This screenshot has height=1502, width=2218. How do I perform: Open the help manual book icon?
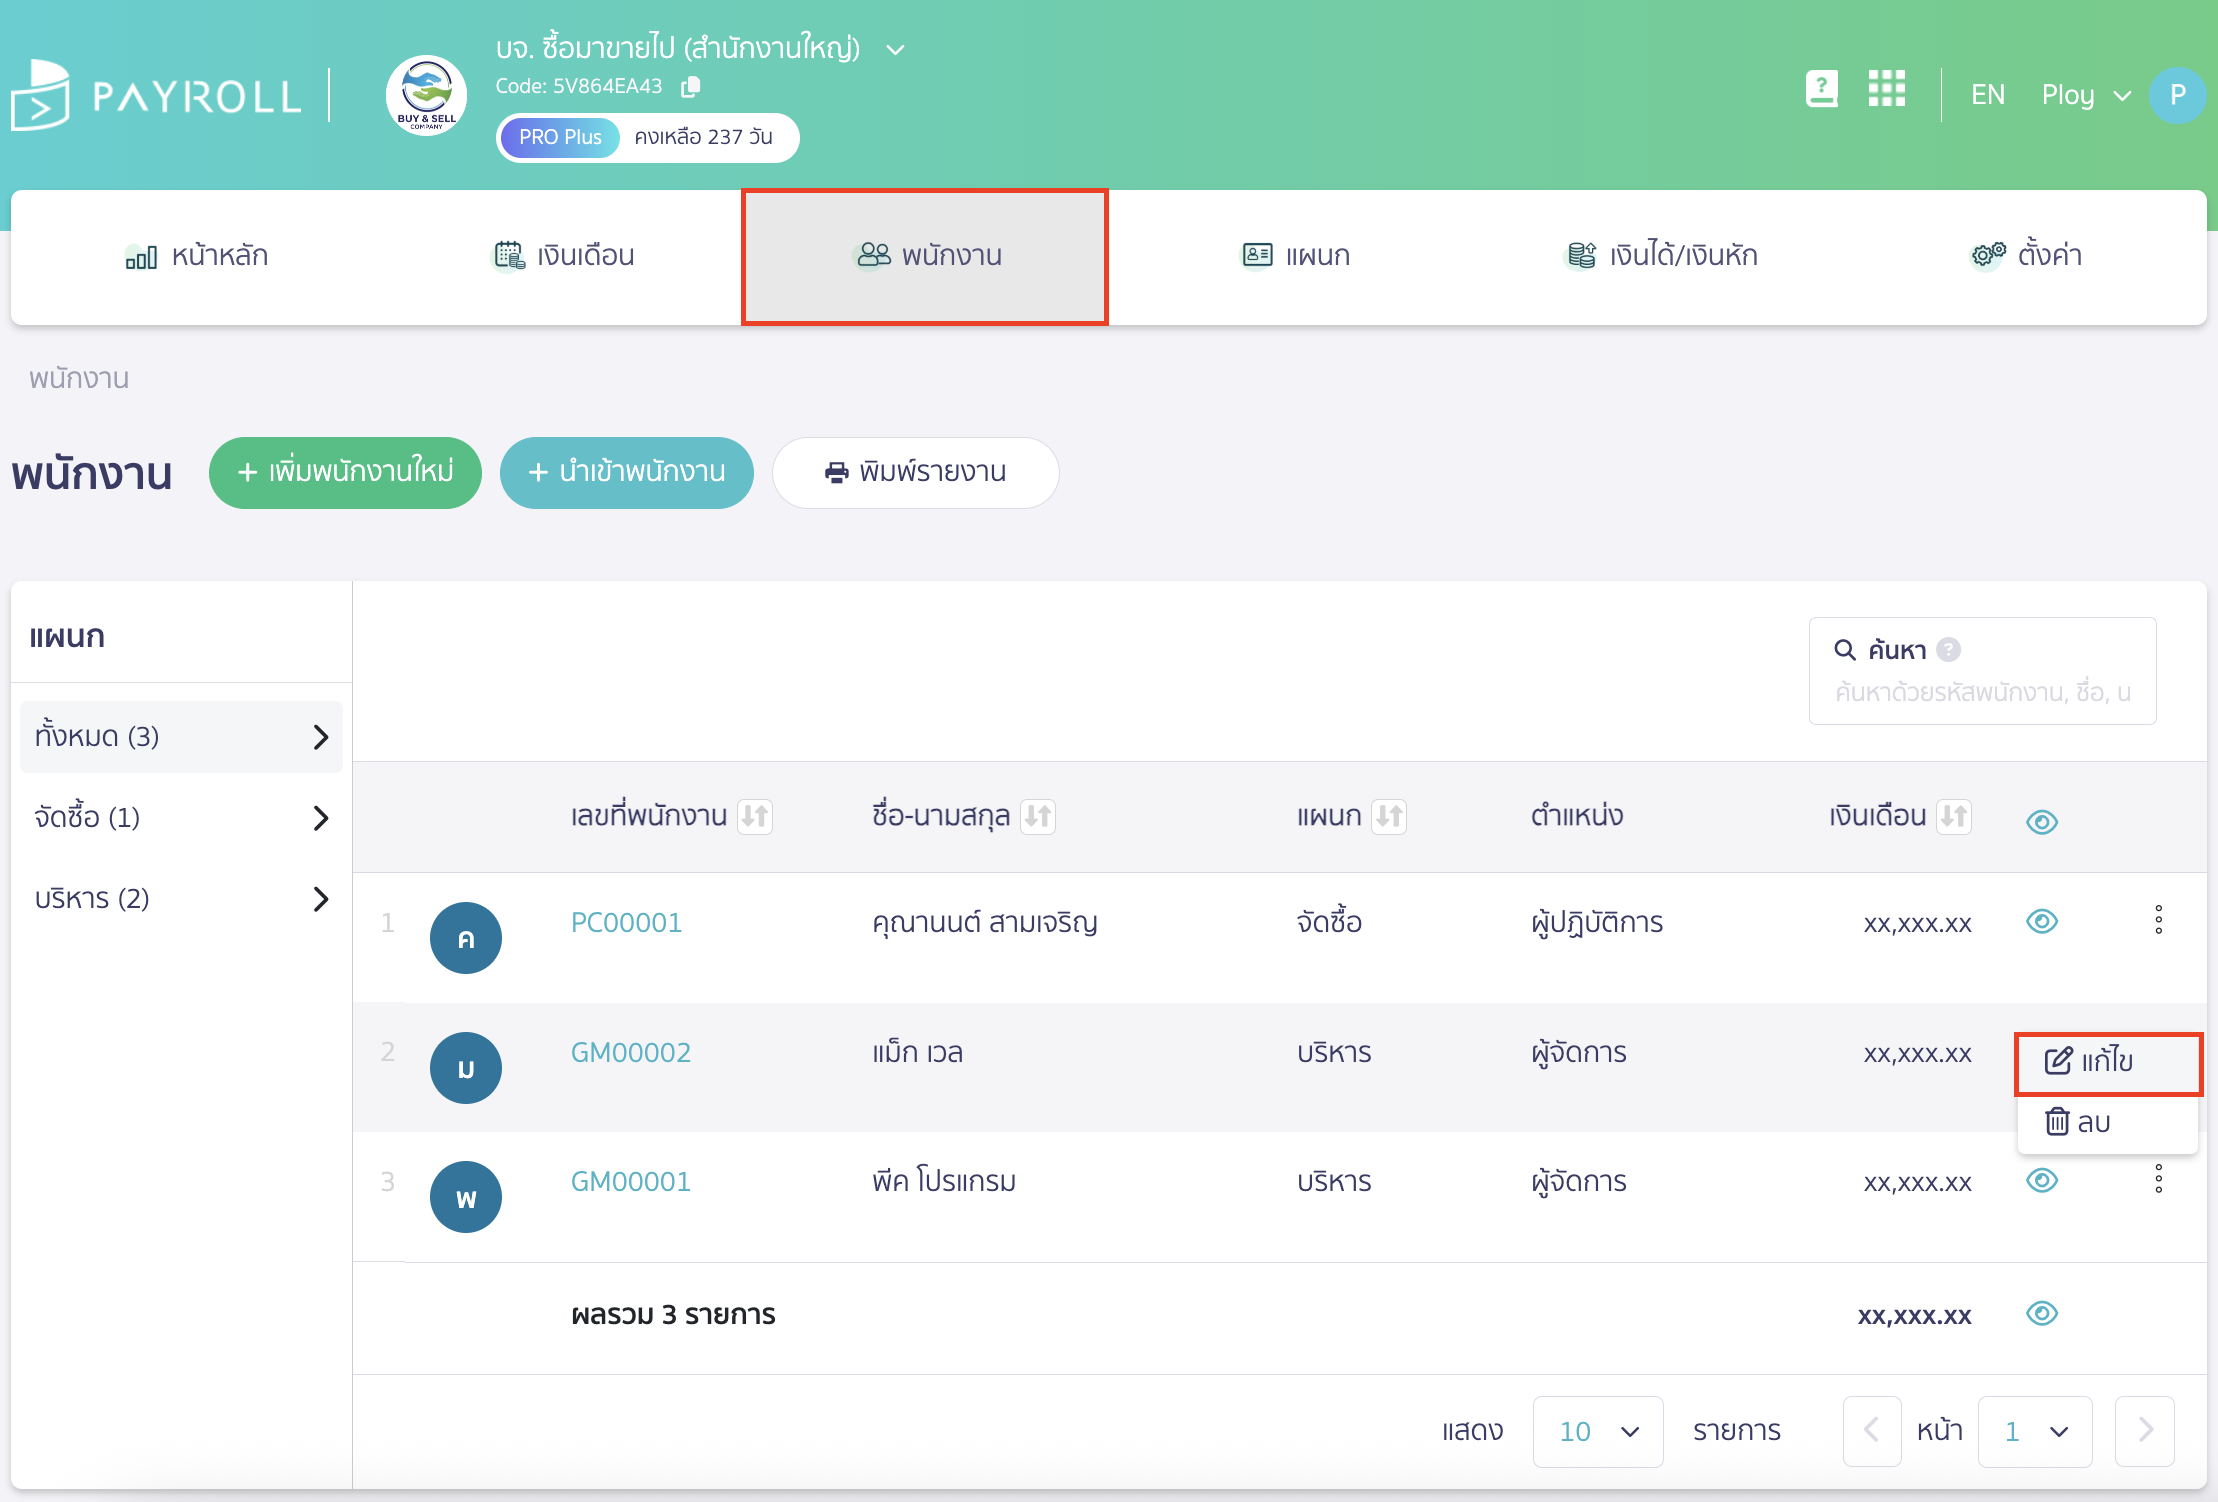pyautogui.click(x=1821, y=89)
